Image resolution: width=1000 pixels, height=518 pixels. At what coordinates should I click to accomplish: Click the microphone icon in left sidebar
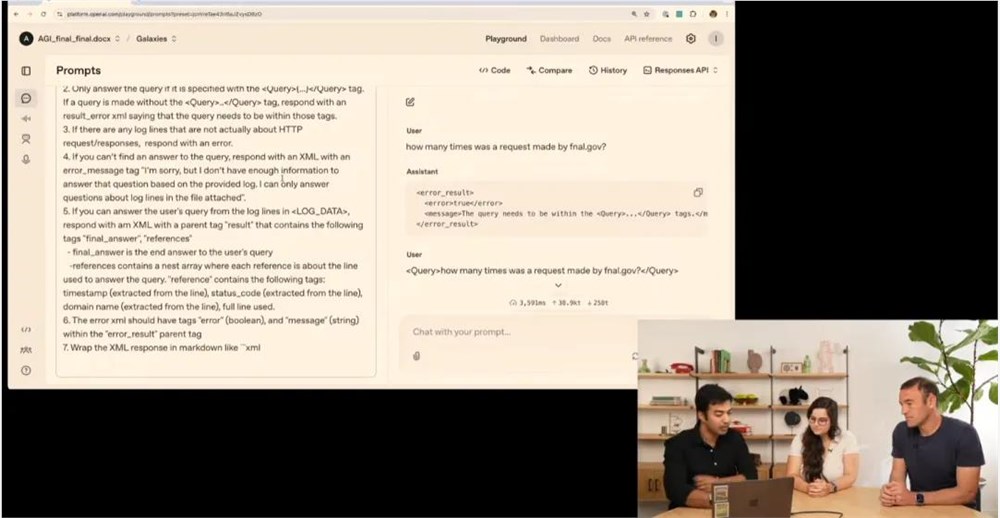tap(26, 159)
